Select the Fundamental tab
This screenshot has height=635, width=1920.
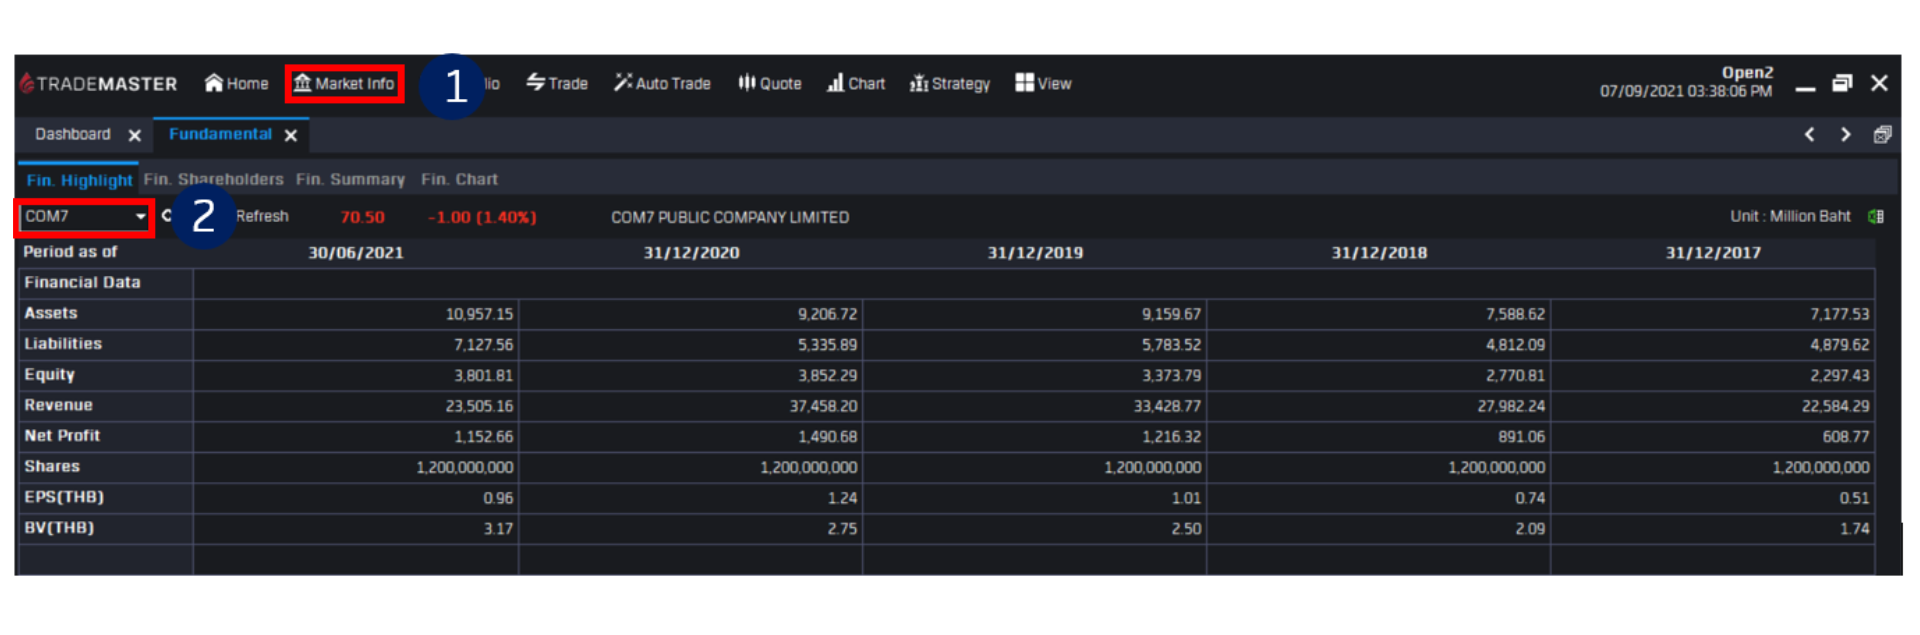click(220, 134)
